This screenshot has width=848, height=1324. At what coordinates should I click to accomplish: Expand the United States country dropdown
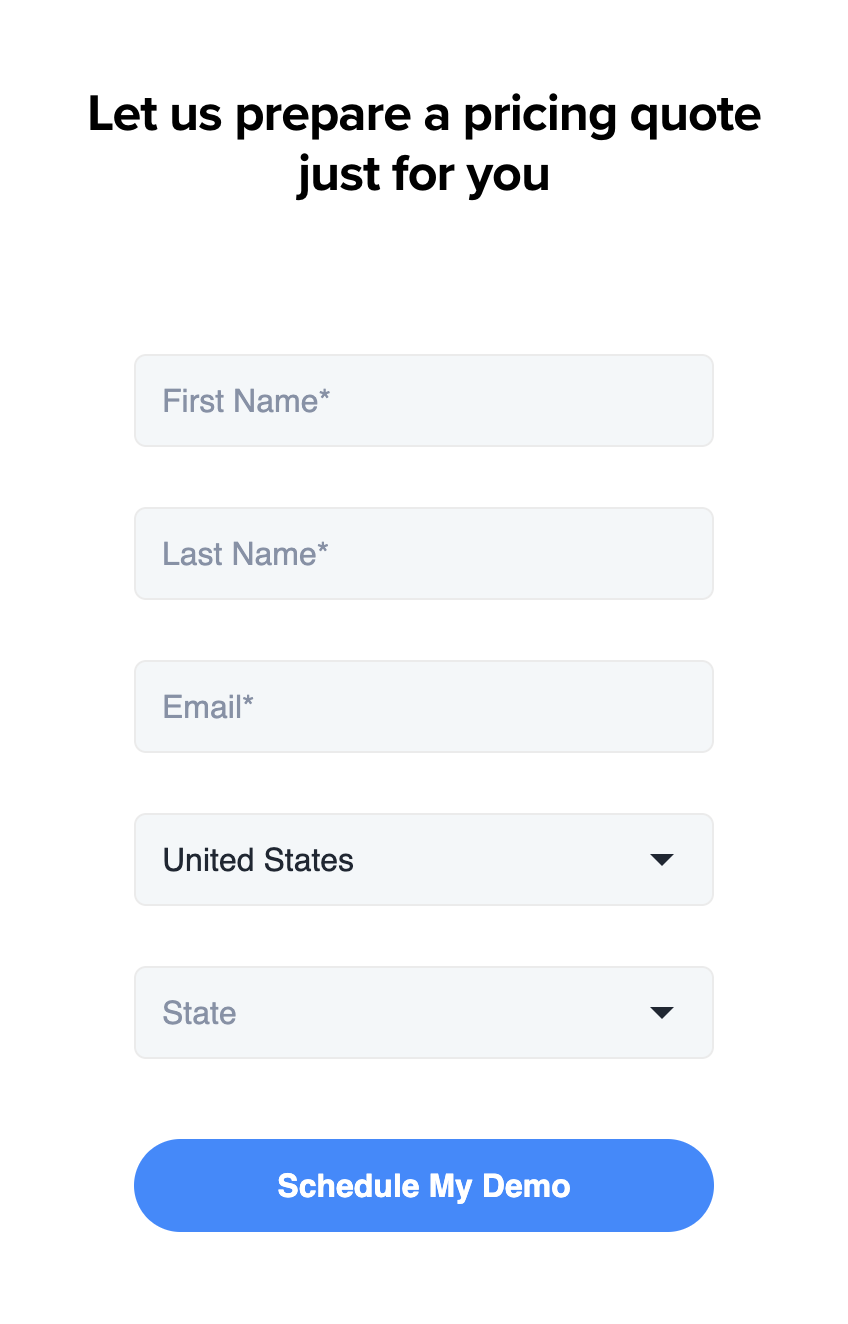pyautogui.click(x=424, y=859)
